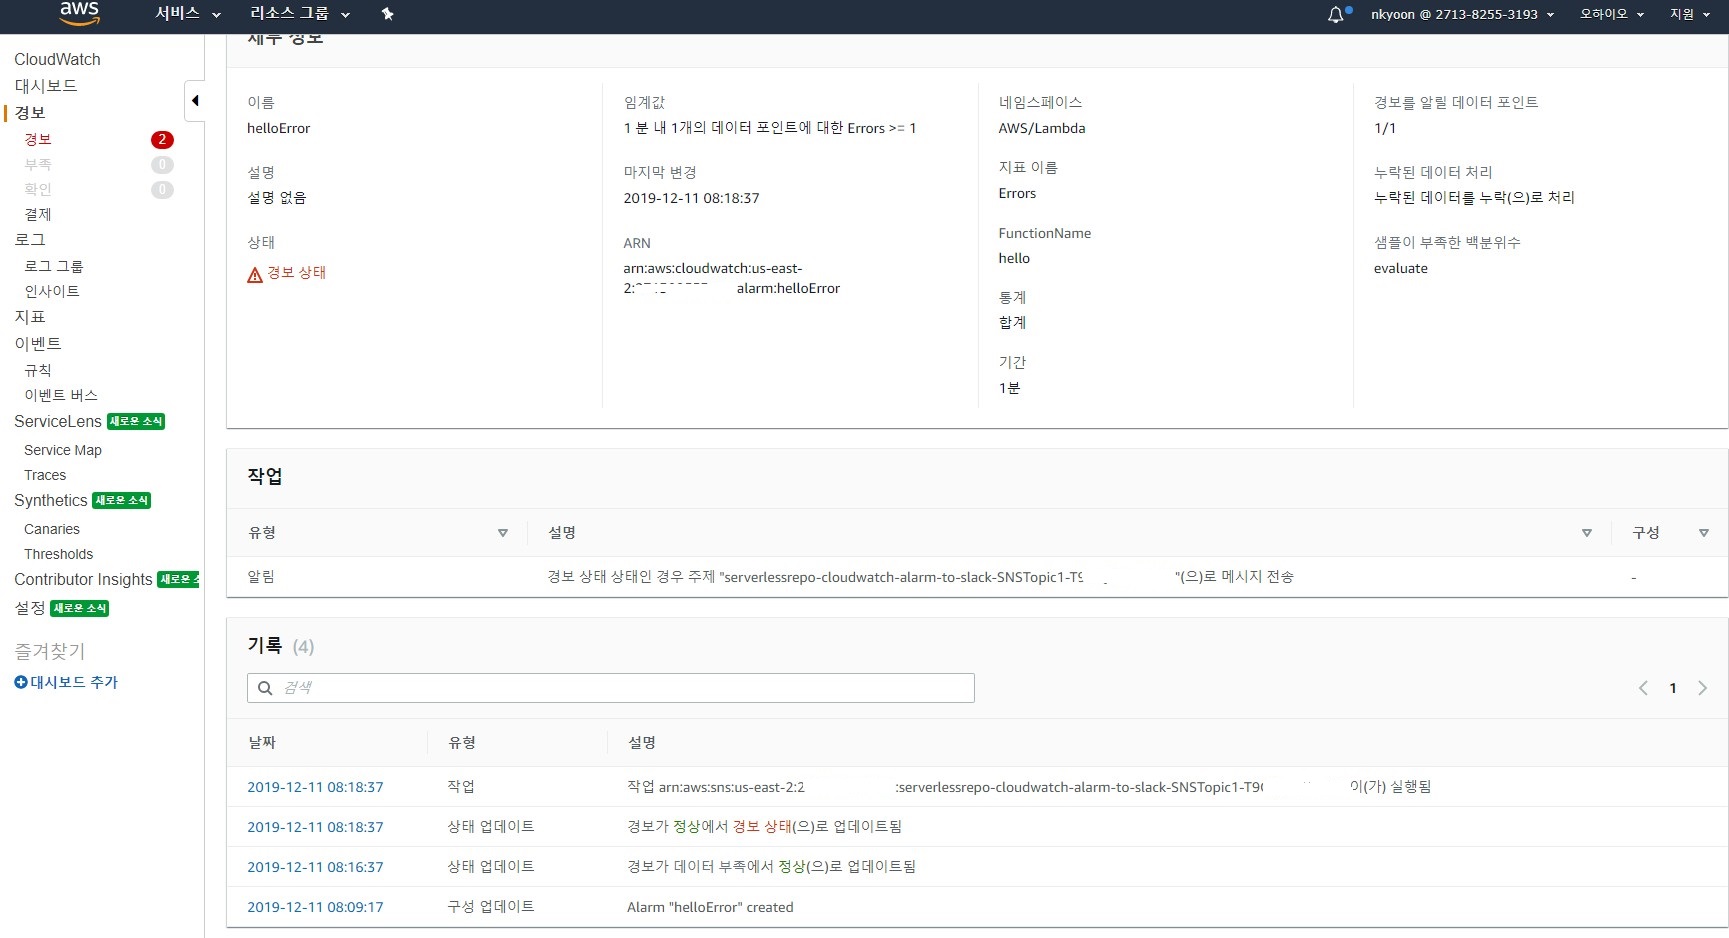The width and height of the screenshot is (1729, 938).
Task: Open the 오하이오 region selector
Action: pos(1611,14)
